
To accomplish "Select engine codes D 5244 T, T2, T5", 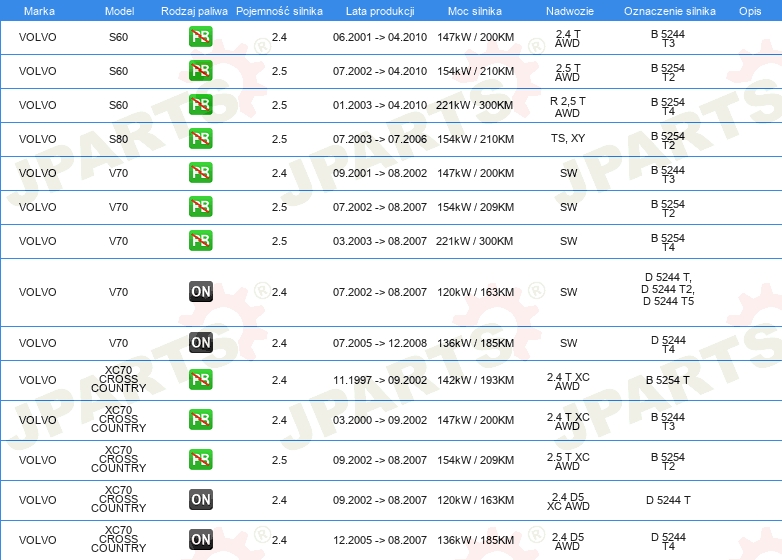I will point(668,289).
